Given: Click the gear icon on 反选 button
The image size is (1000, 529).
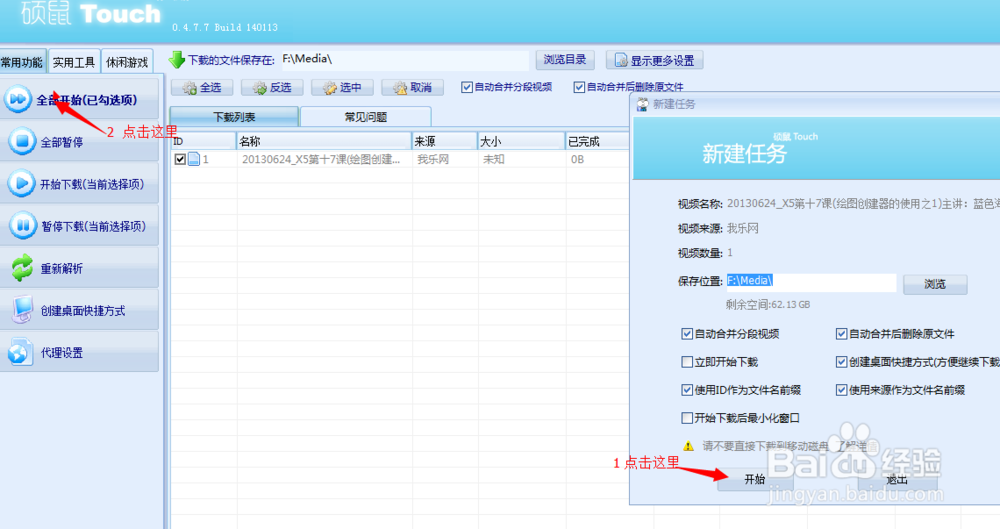Looking at the screenshot, I should (x=260, y=88).
